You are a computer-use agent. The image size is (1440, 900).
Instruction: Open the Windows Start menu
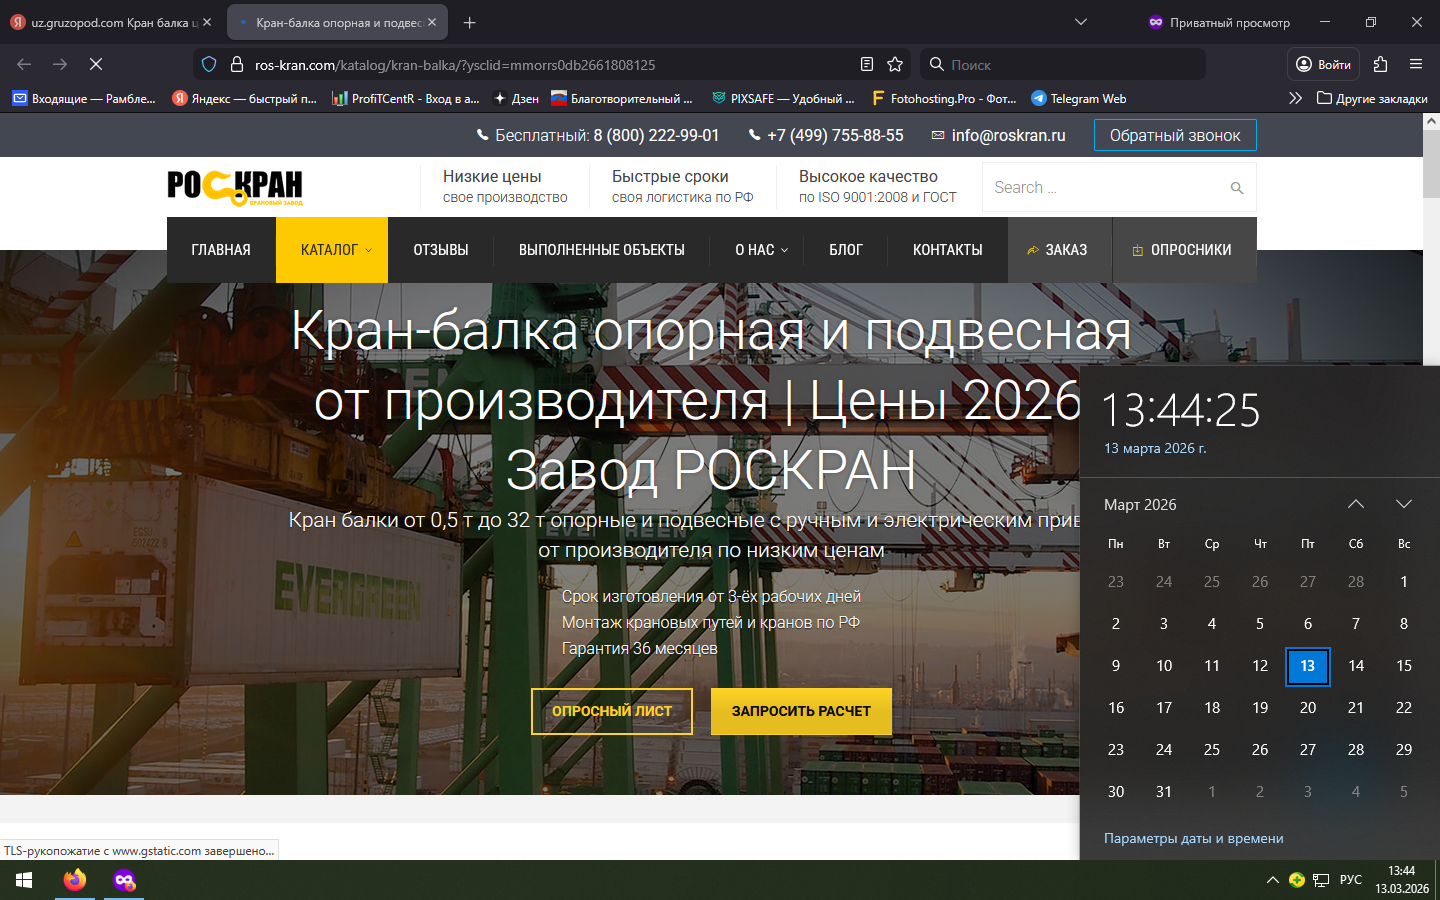[24, 880]
